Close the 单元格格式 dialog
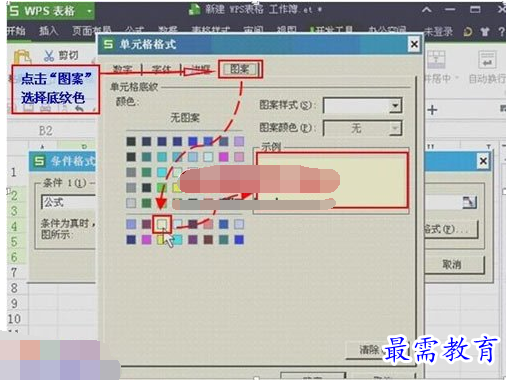The height and width of the screenshot is (381, 506). click(414, 44)
